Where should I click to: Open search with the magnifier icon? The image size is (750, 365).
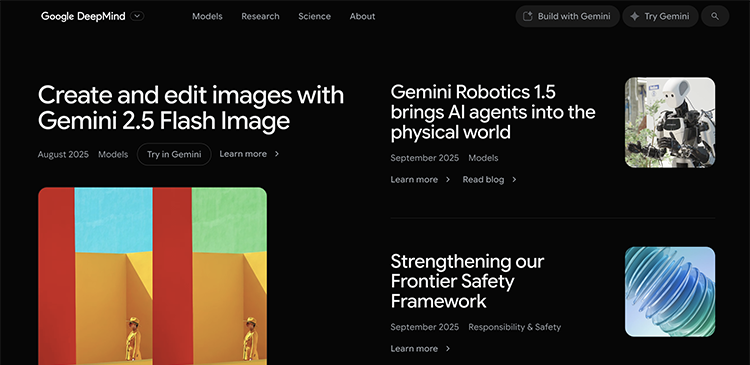[x=715, y=16]
